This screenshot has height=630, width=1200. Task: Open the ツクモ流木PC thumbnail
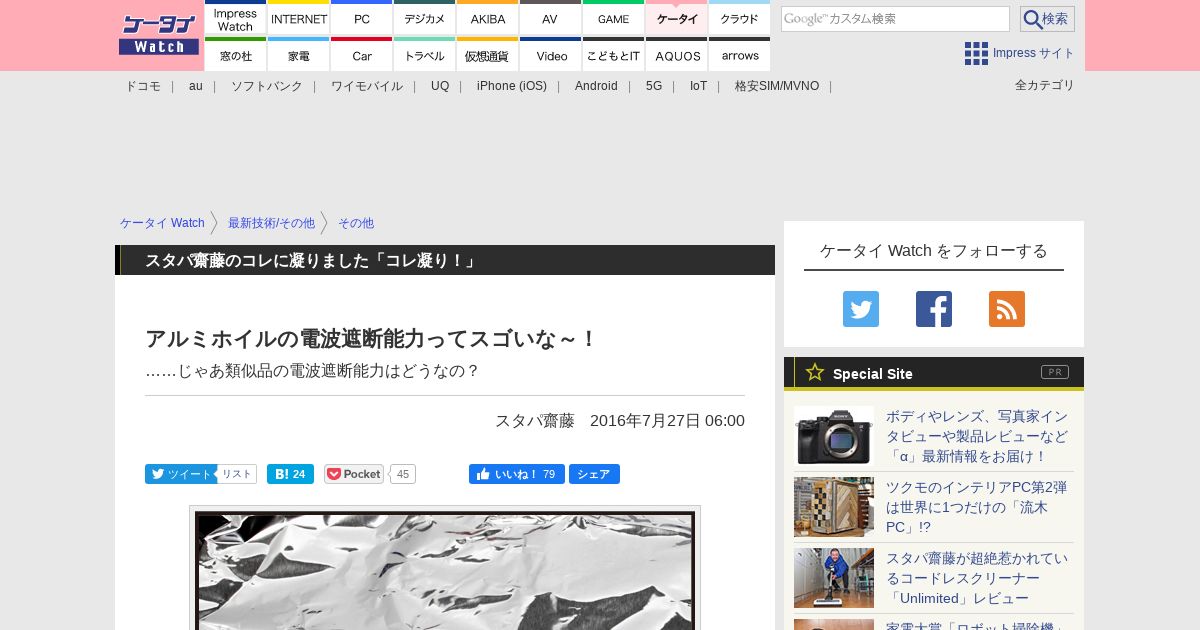click(x=834, y=507)
